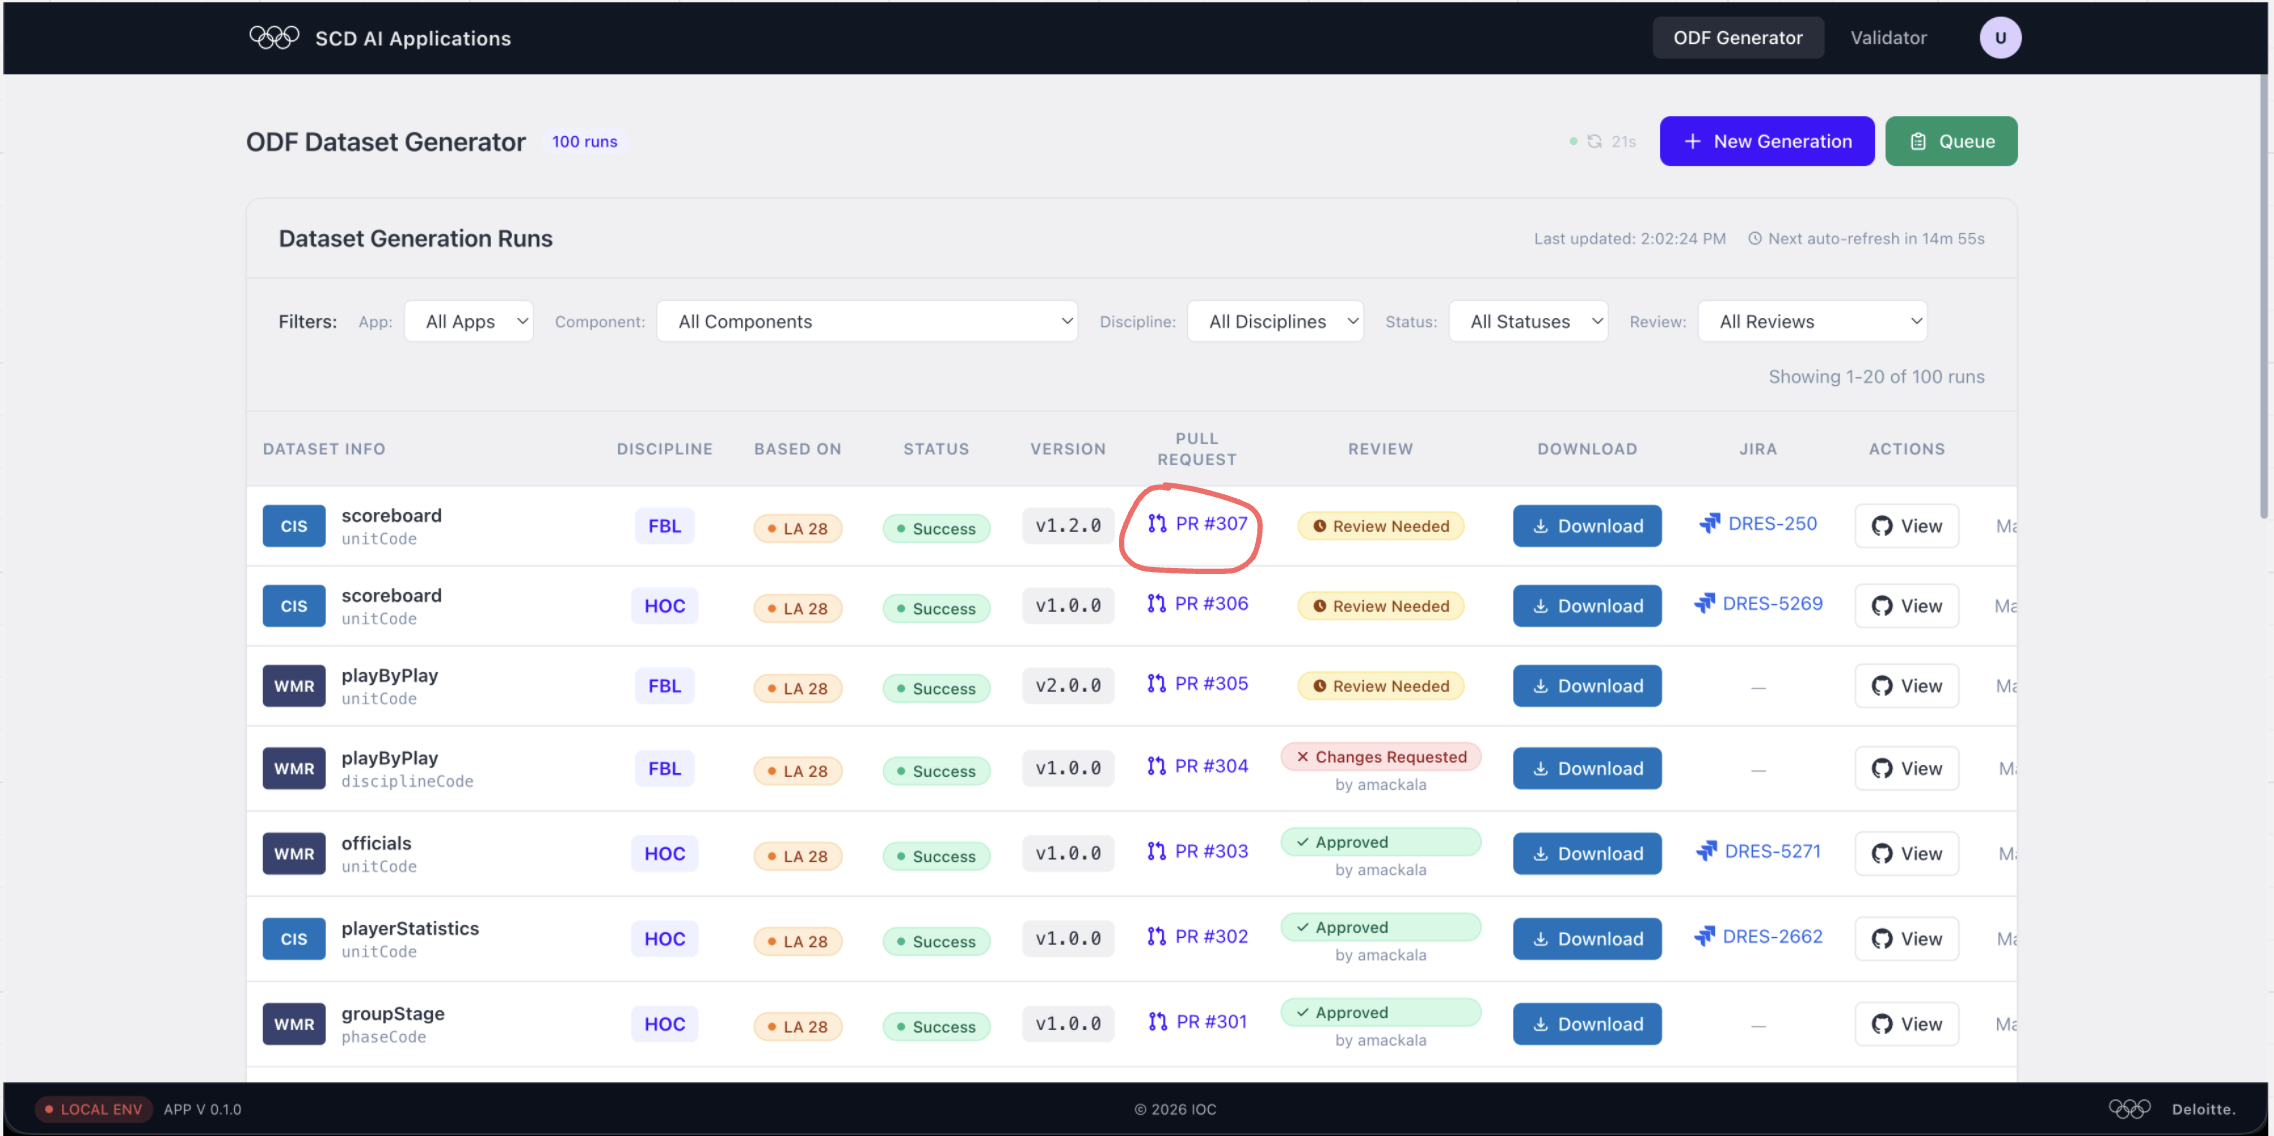Click the Jira icon next to DRES-5271
The image size is (2274, 1136).
tap(1706, 852)
